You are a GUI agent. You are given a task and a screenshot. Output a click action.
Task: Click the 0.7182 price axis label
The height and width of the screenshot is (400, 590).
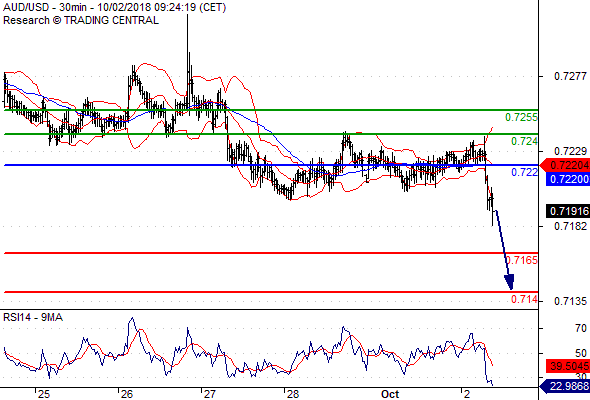pyautogui.click(x=570, y=226)
